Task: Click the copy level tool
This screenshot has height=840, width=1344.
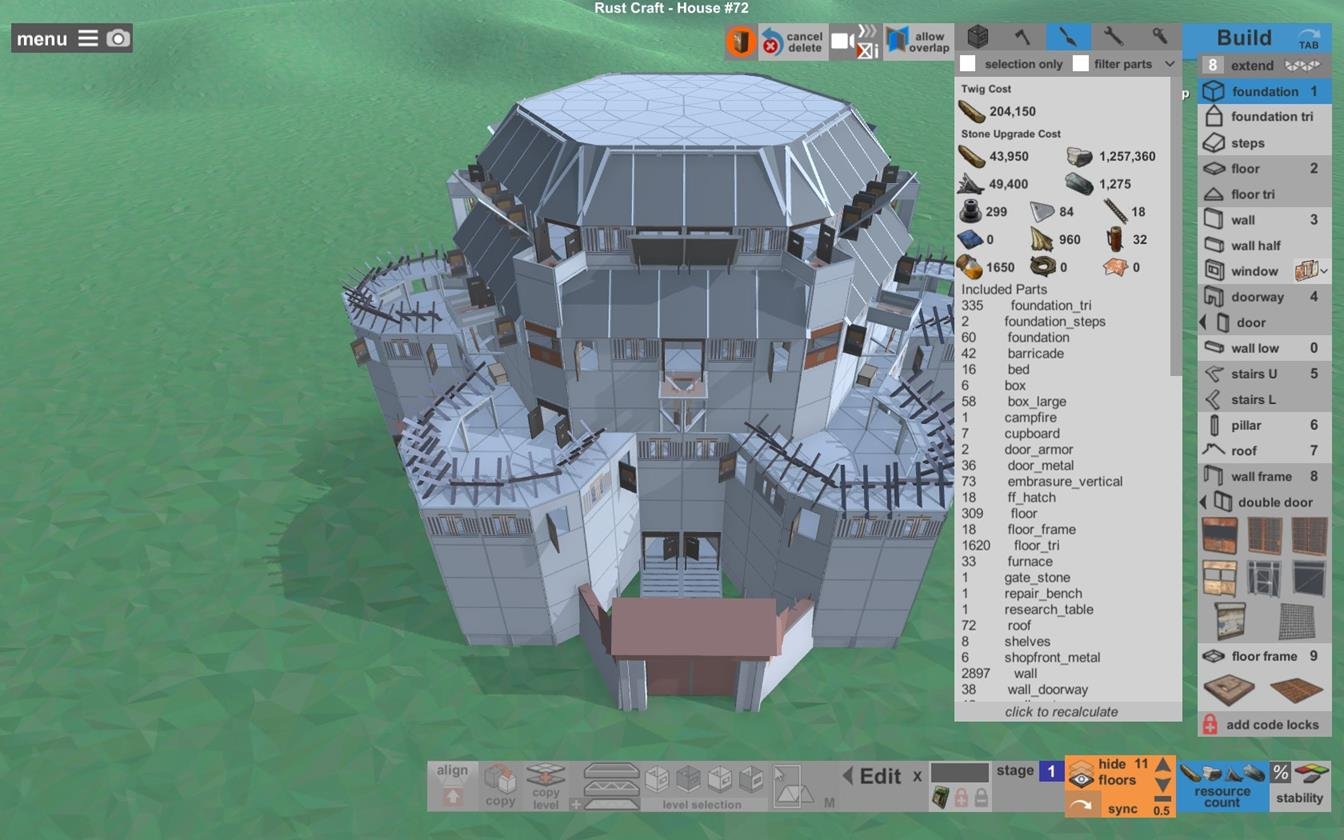Action: (546, 785)
